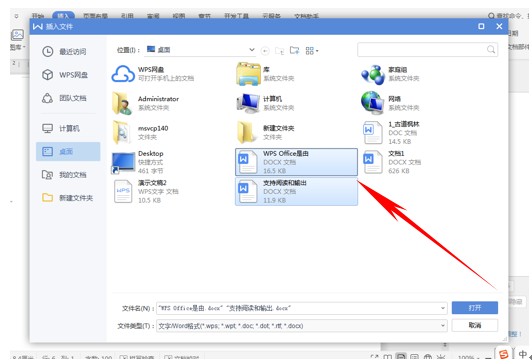The width and height of the screenshot is (532, 364).
Task: Click the 查找命令 search in WPS ribbon
Action: click(509, 16)
